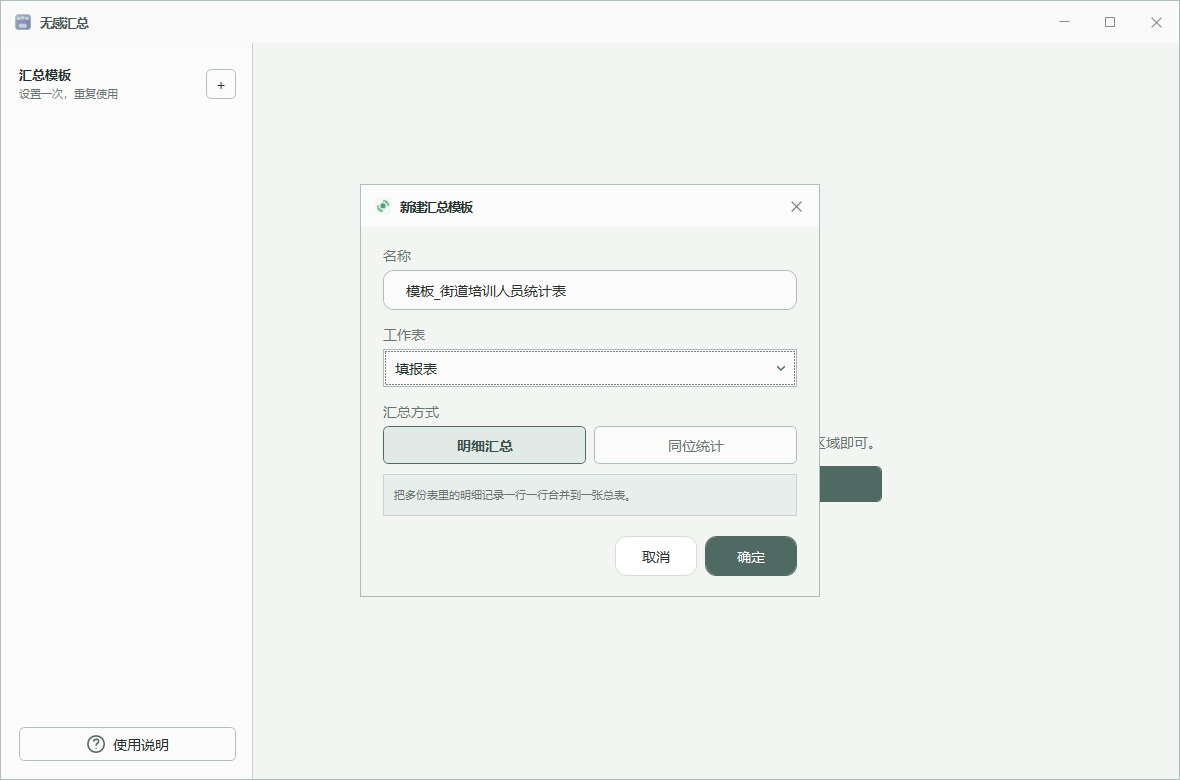Screen dimensions: 1180x780
Task: Click the 无感汇总 app icon in title bar
Action: coord(23,23)
